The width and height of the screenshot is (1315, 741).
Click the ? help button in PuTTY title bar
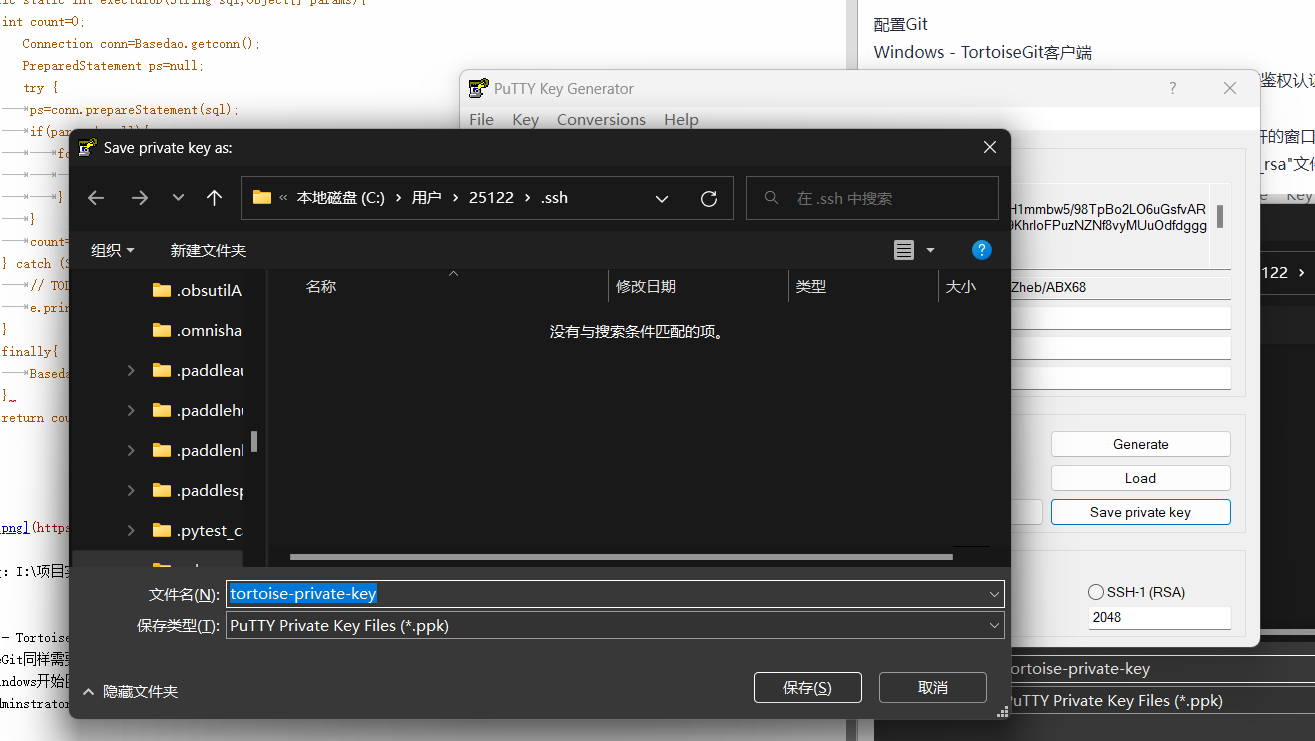[x=1173, y=88]
